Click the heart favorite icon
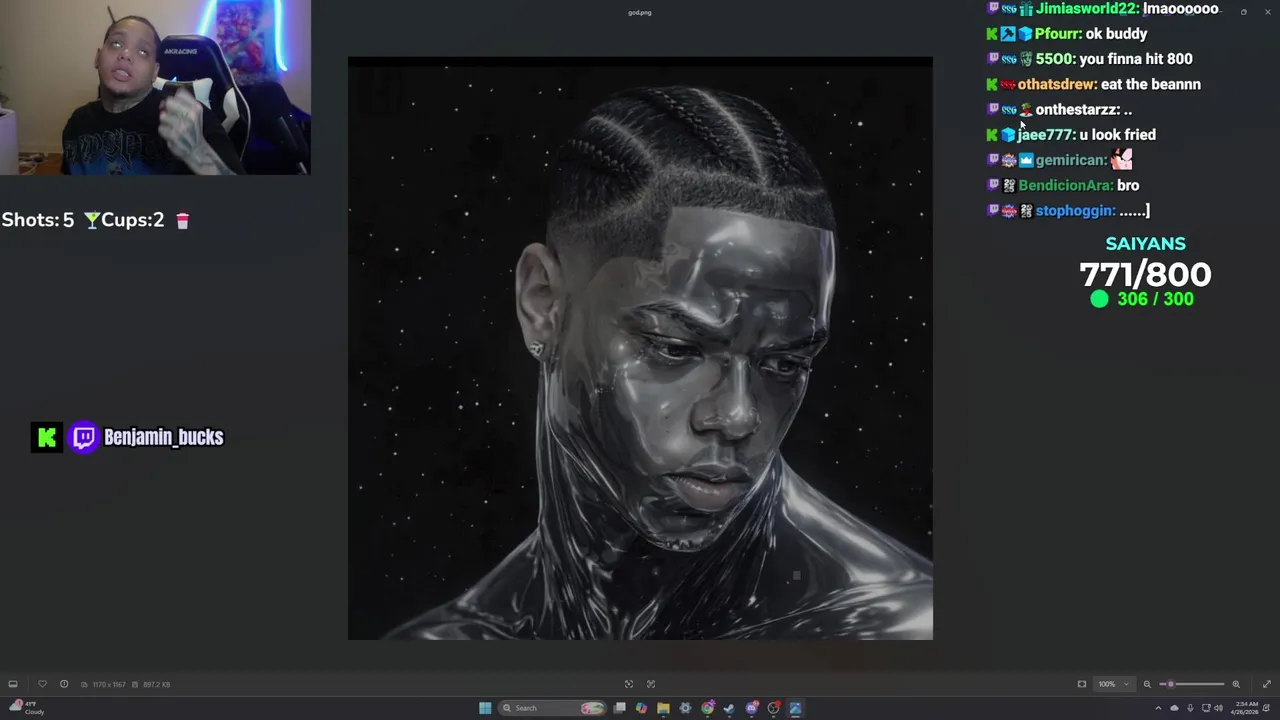 pos(42,684)
